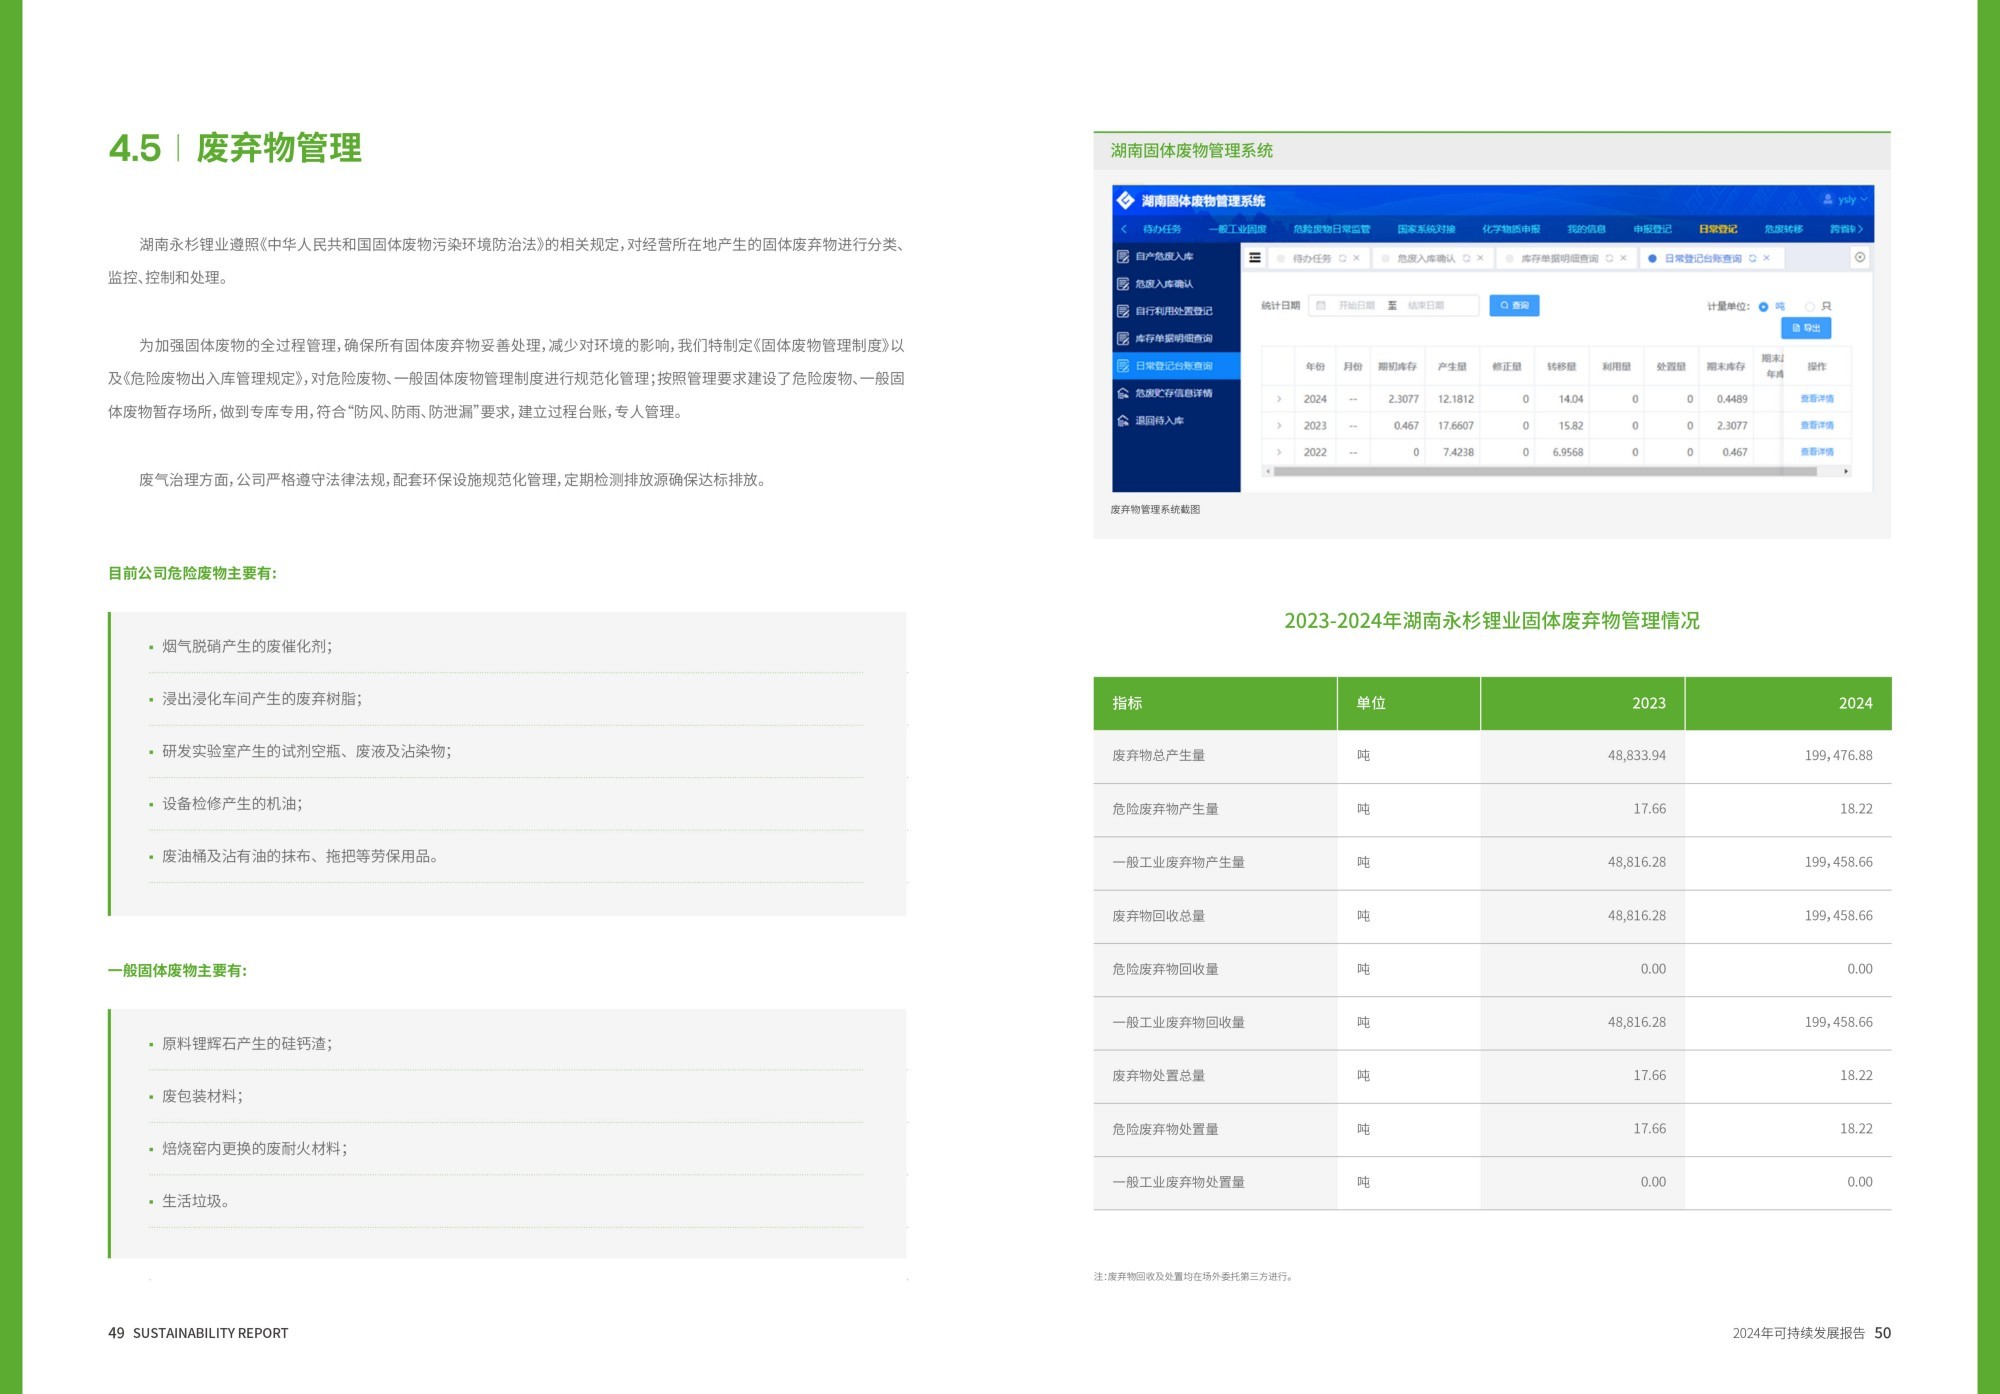Click the calendar icon in the date field

tap(1321, 306)
